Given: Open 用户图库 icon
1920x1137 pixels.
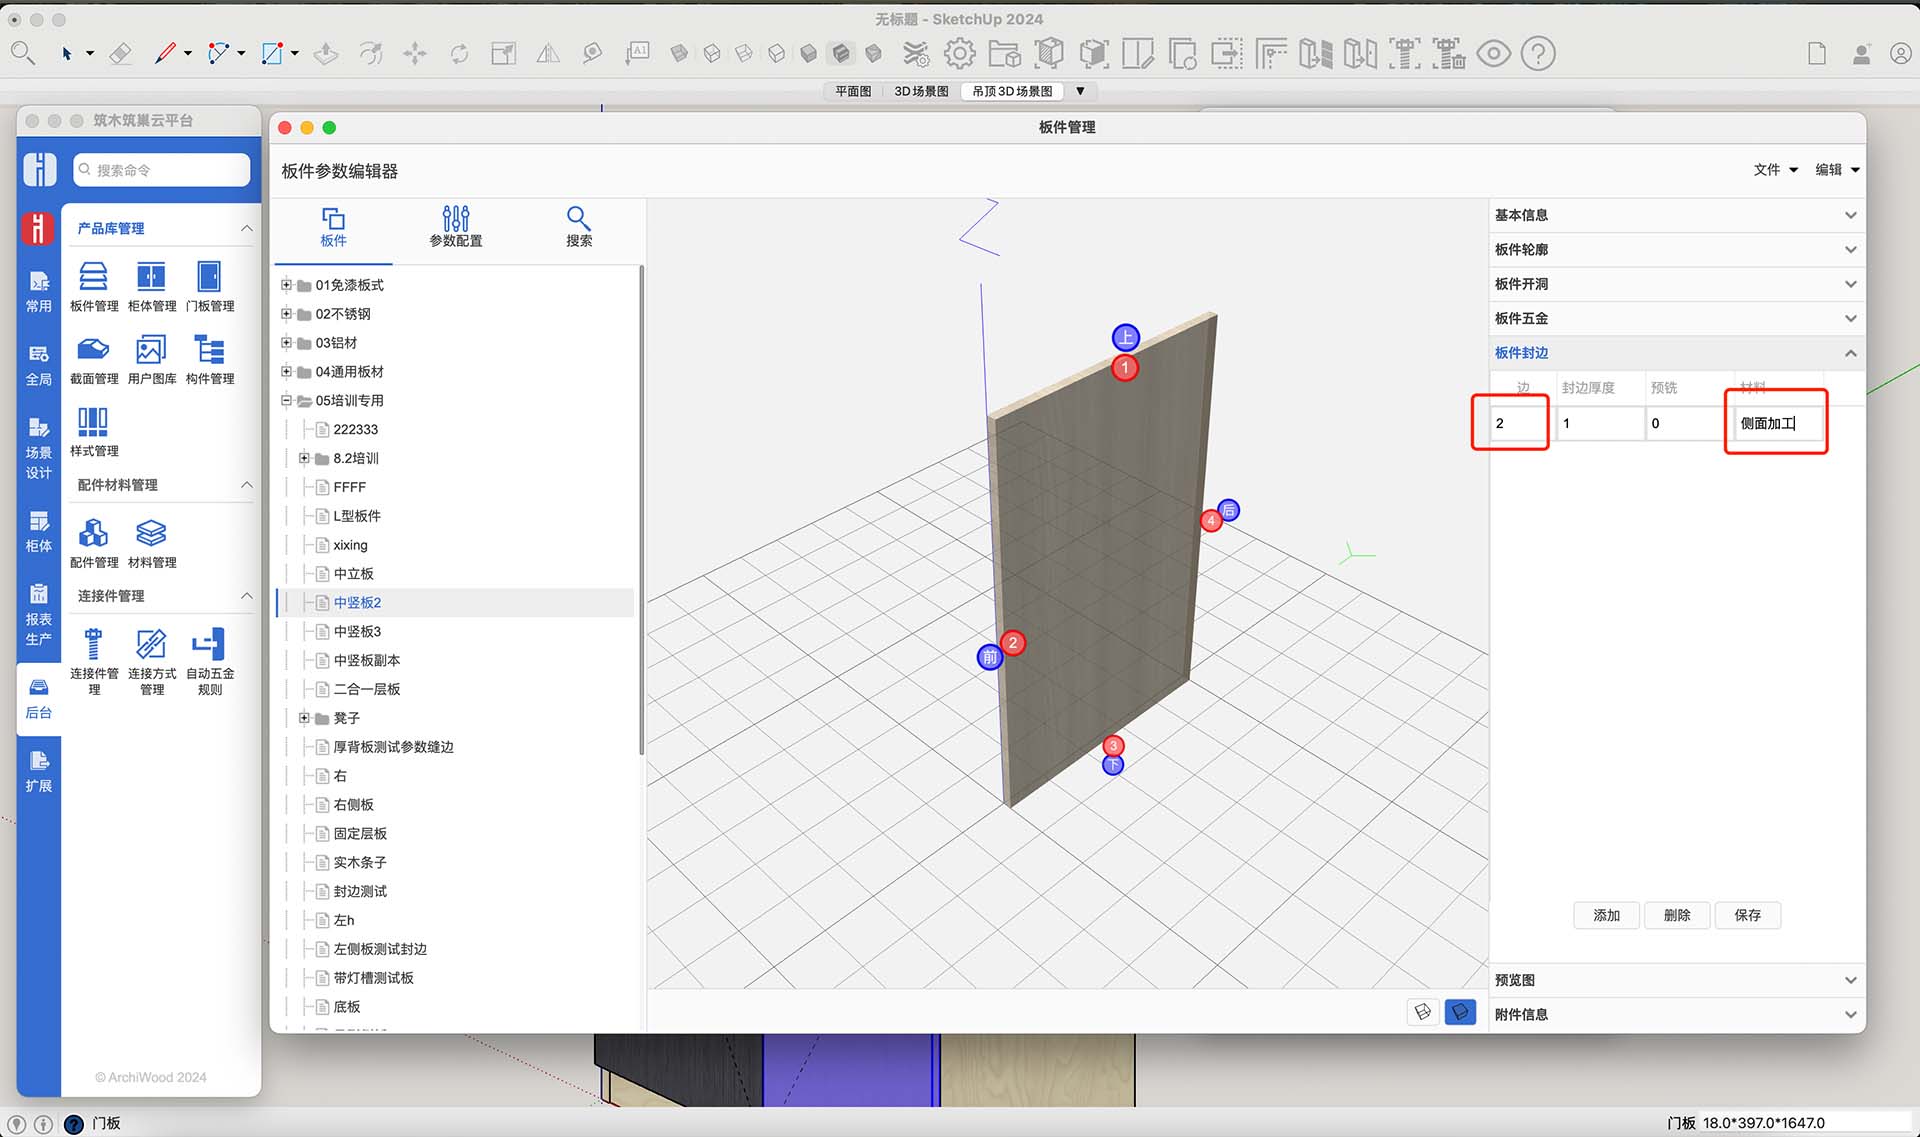Looking at the screenshot, I should click(152, 360).
